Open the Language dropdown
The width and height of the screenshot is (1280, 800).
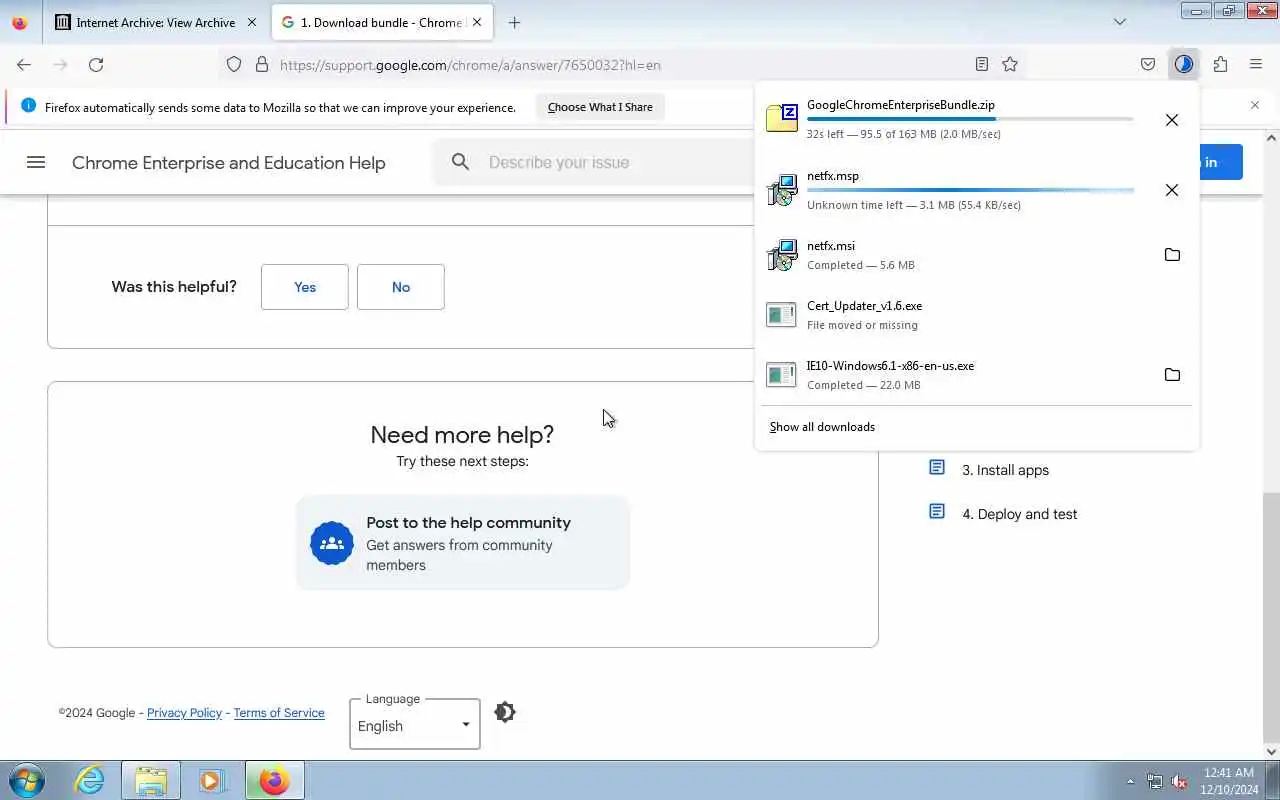[x=415, y=725]
